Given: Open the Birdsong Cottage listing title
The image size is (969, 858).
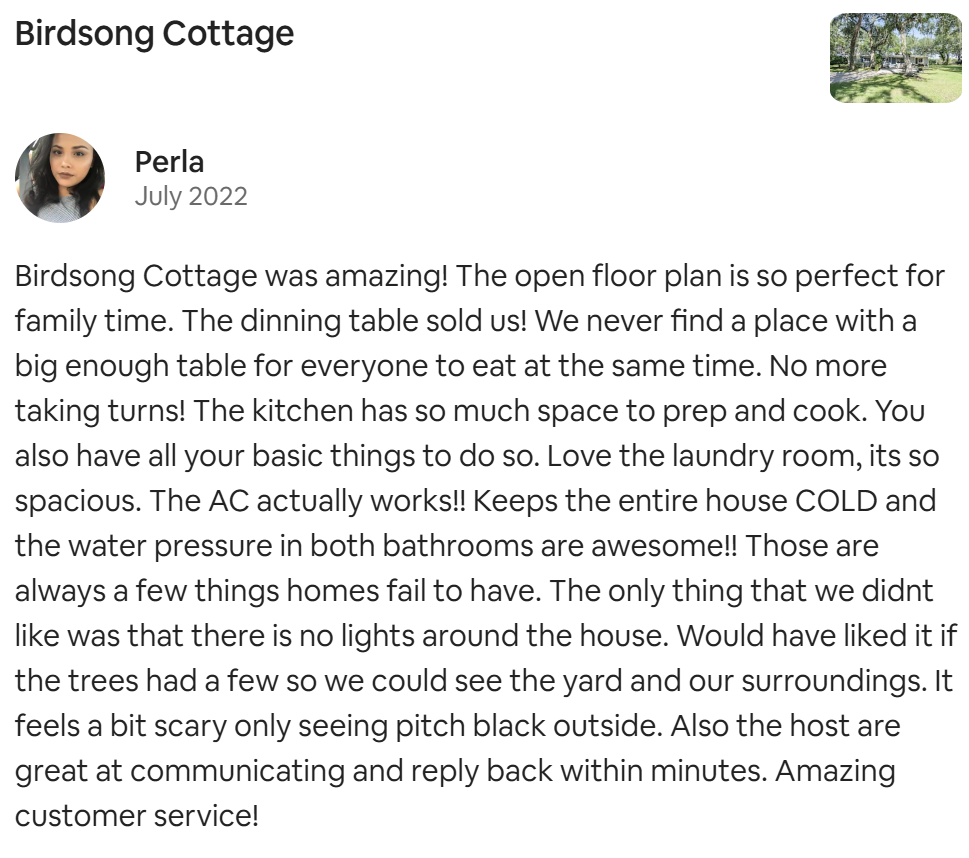Looking at the screenshot, I should (x=154, y=33).
